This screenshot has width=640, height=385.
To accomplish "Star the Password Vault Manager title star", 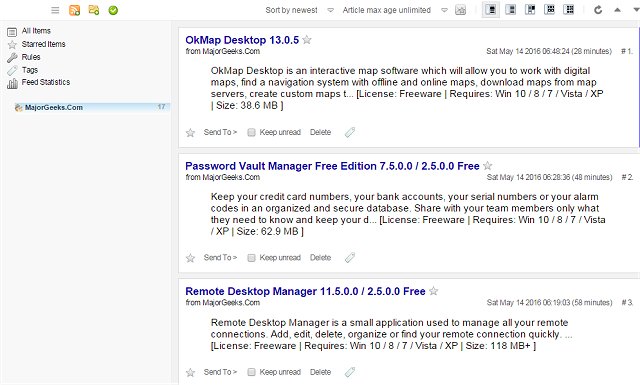I will pyautogui.click(x=487, y=166).
